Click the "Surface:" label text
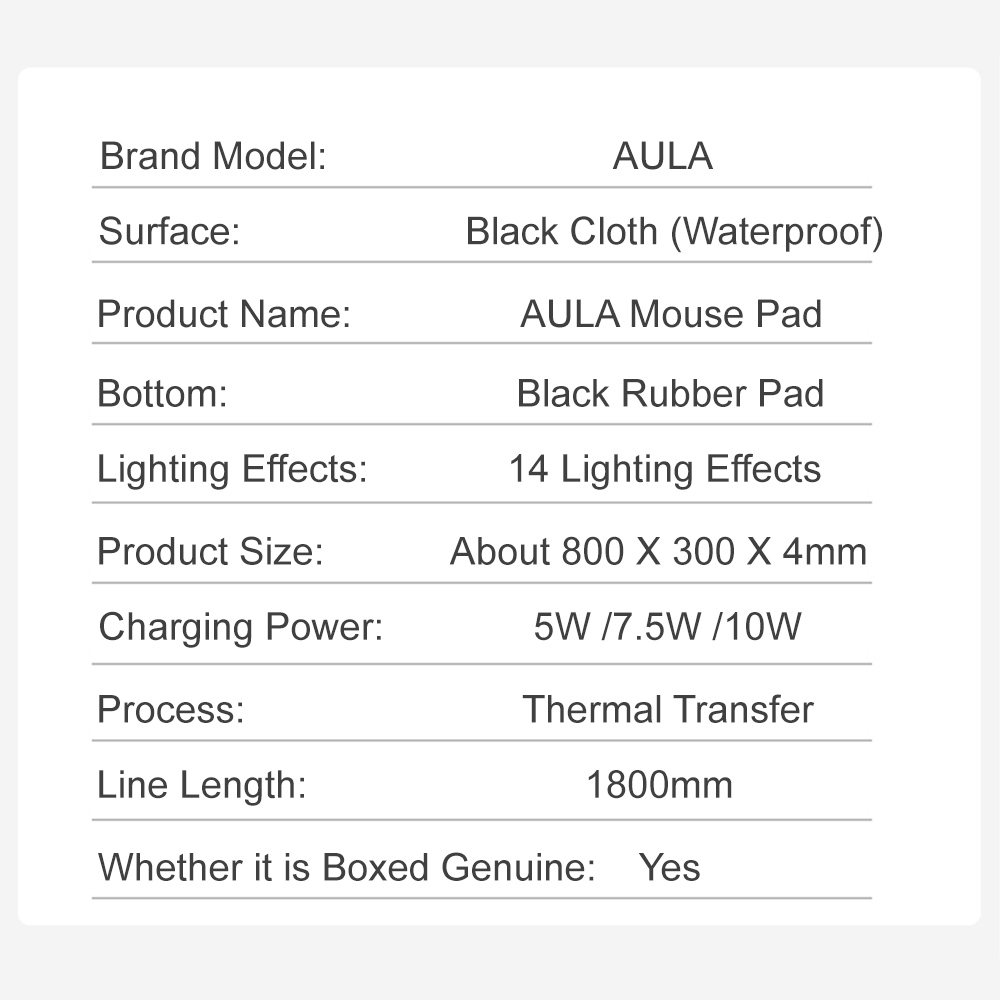The width and height of the screenshot is (1000, 1000). point(169,232)
